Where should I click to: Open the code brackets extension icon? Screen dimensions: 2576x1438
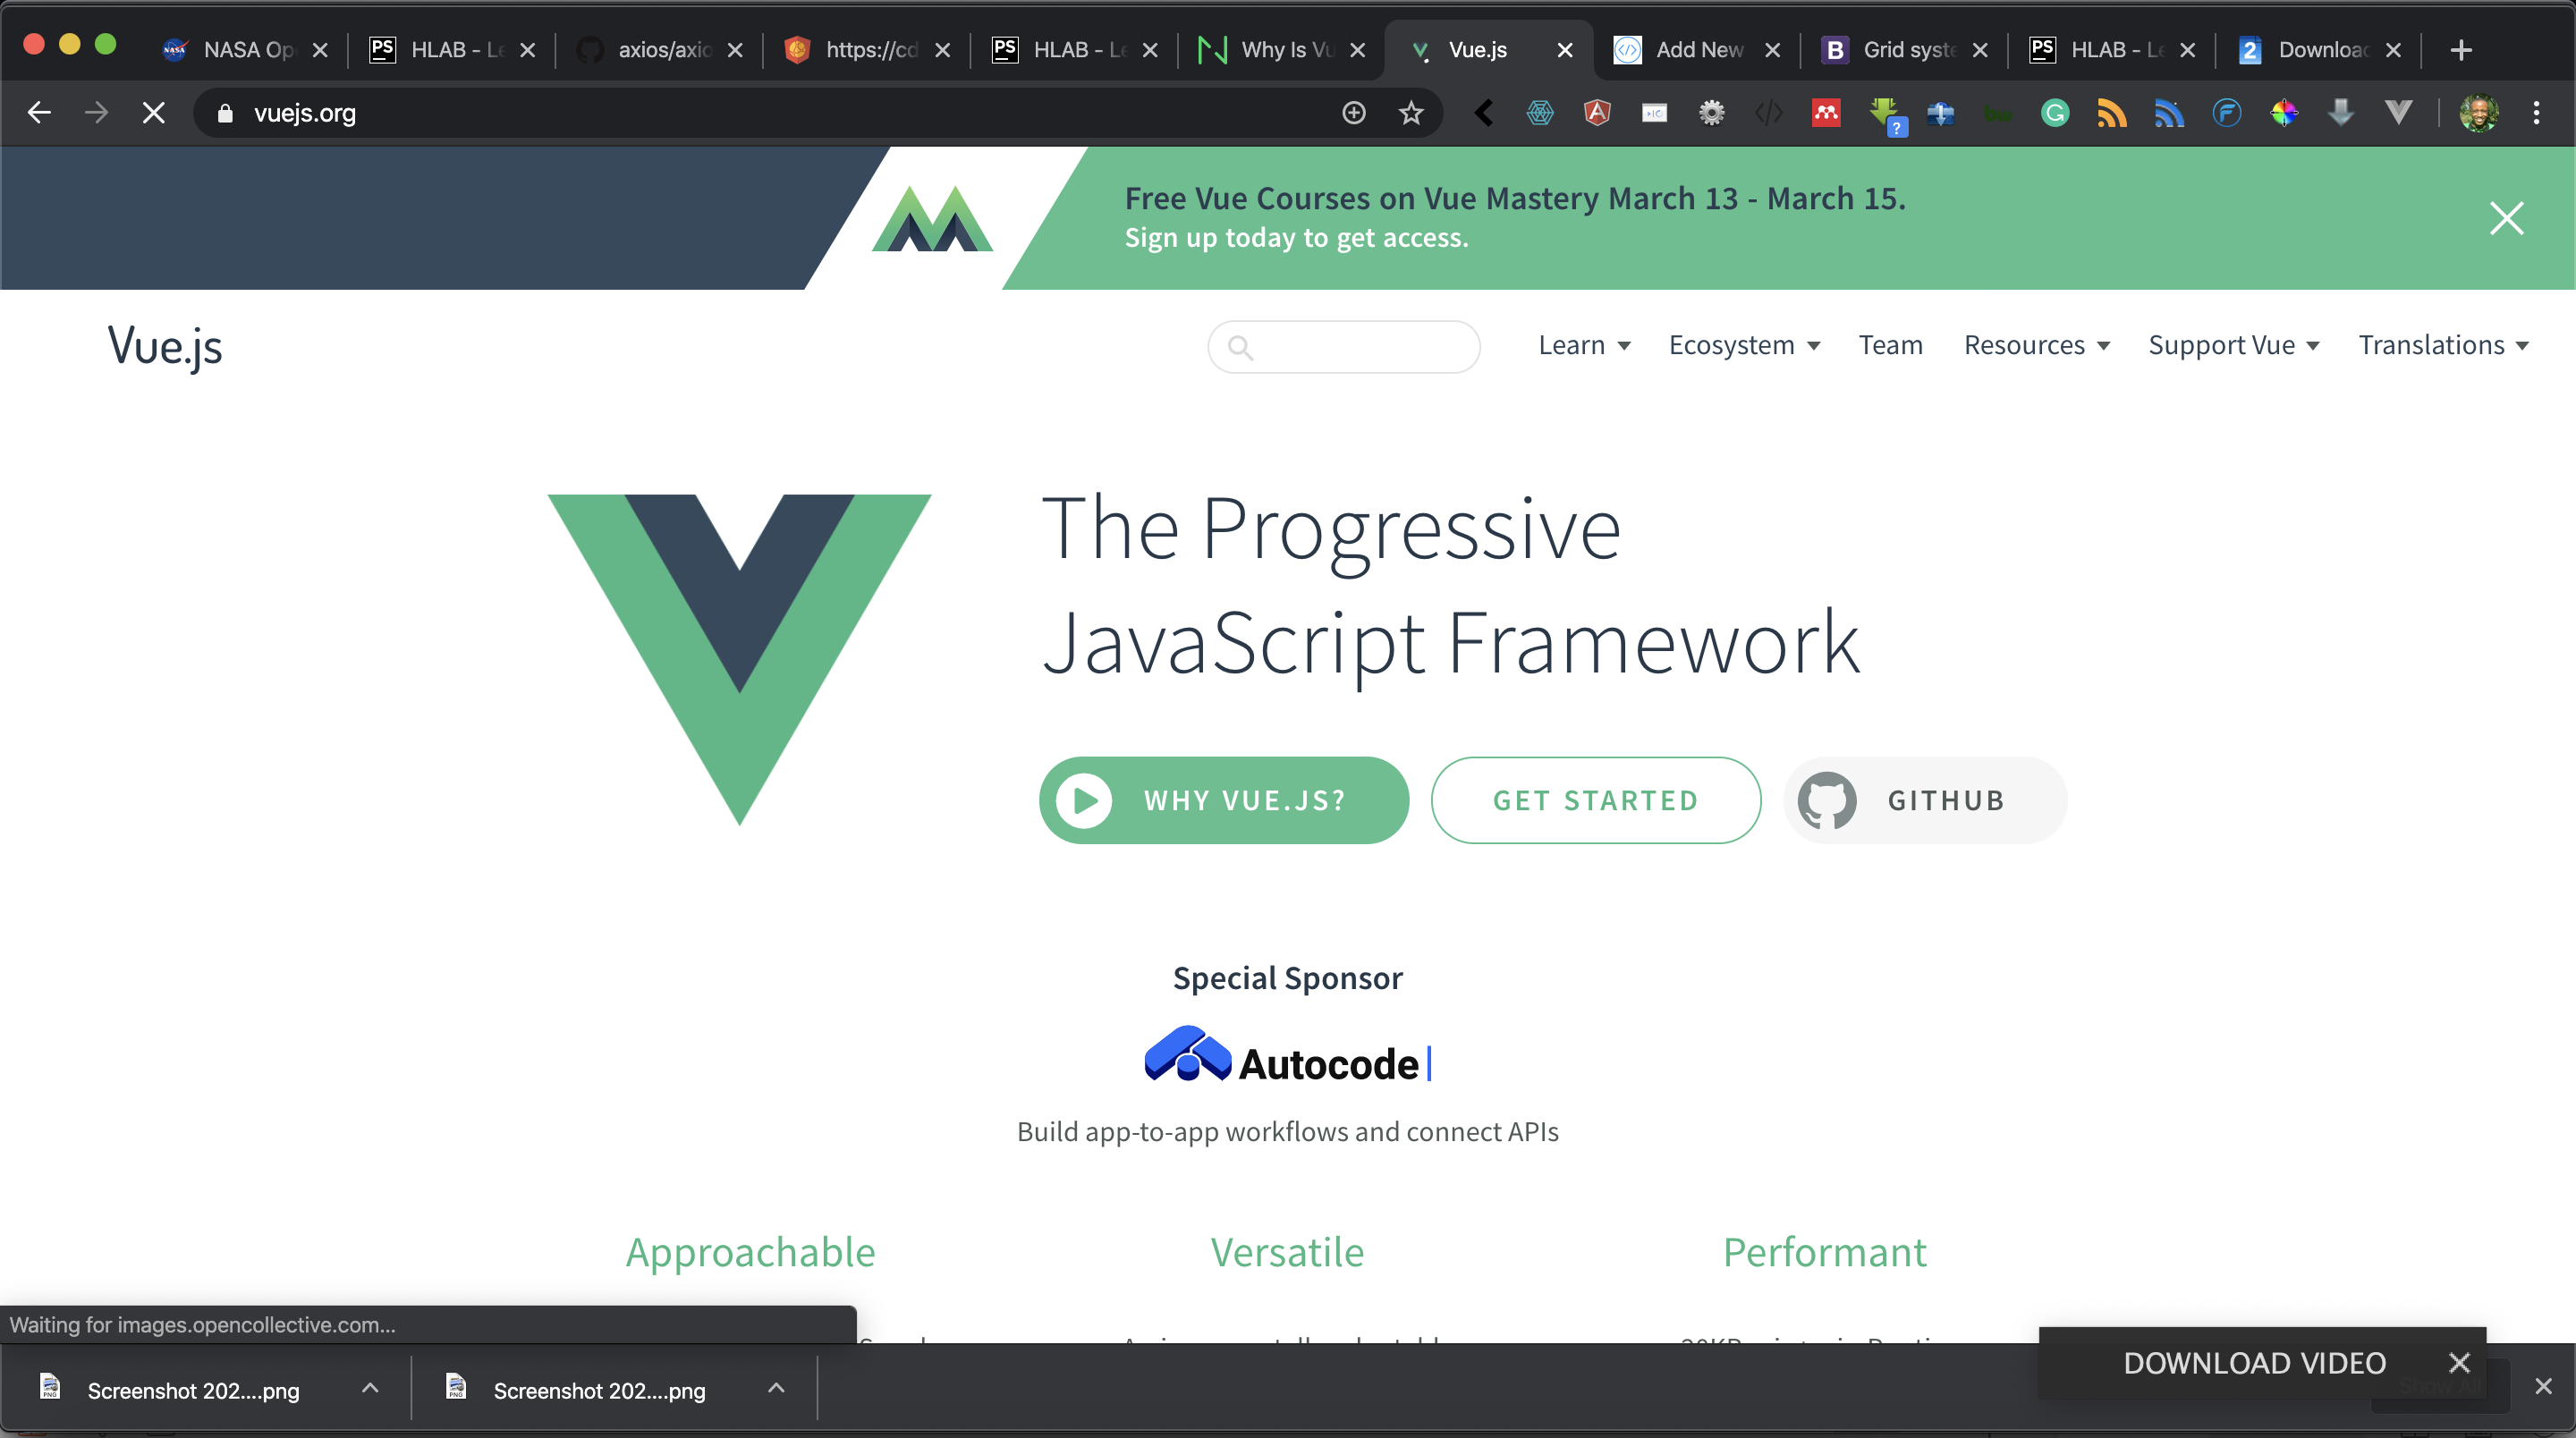[1768, 113]
